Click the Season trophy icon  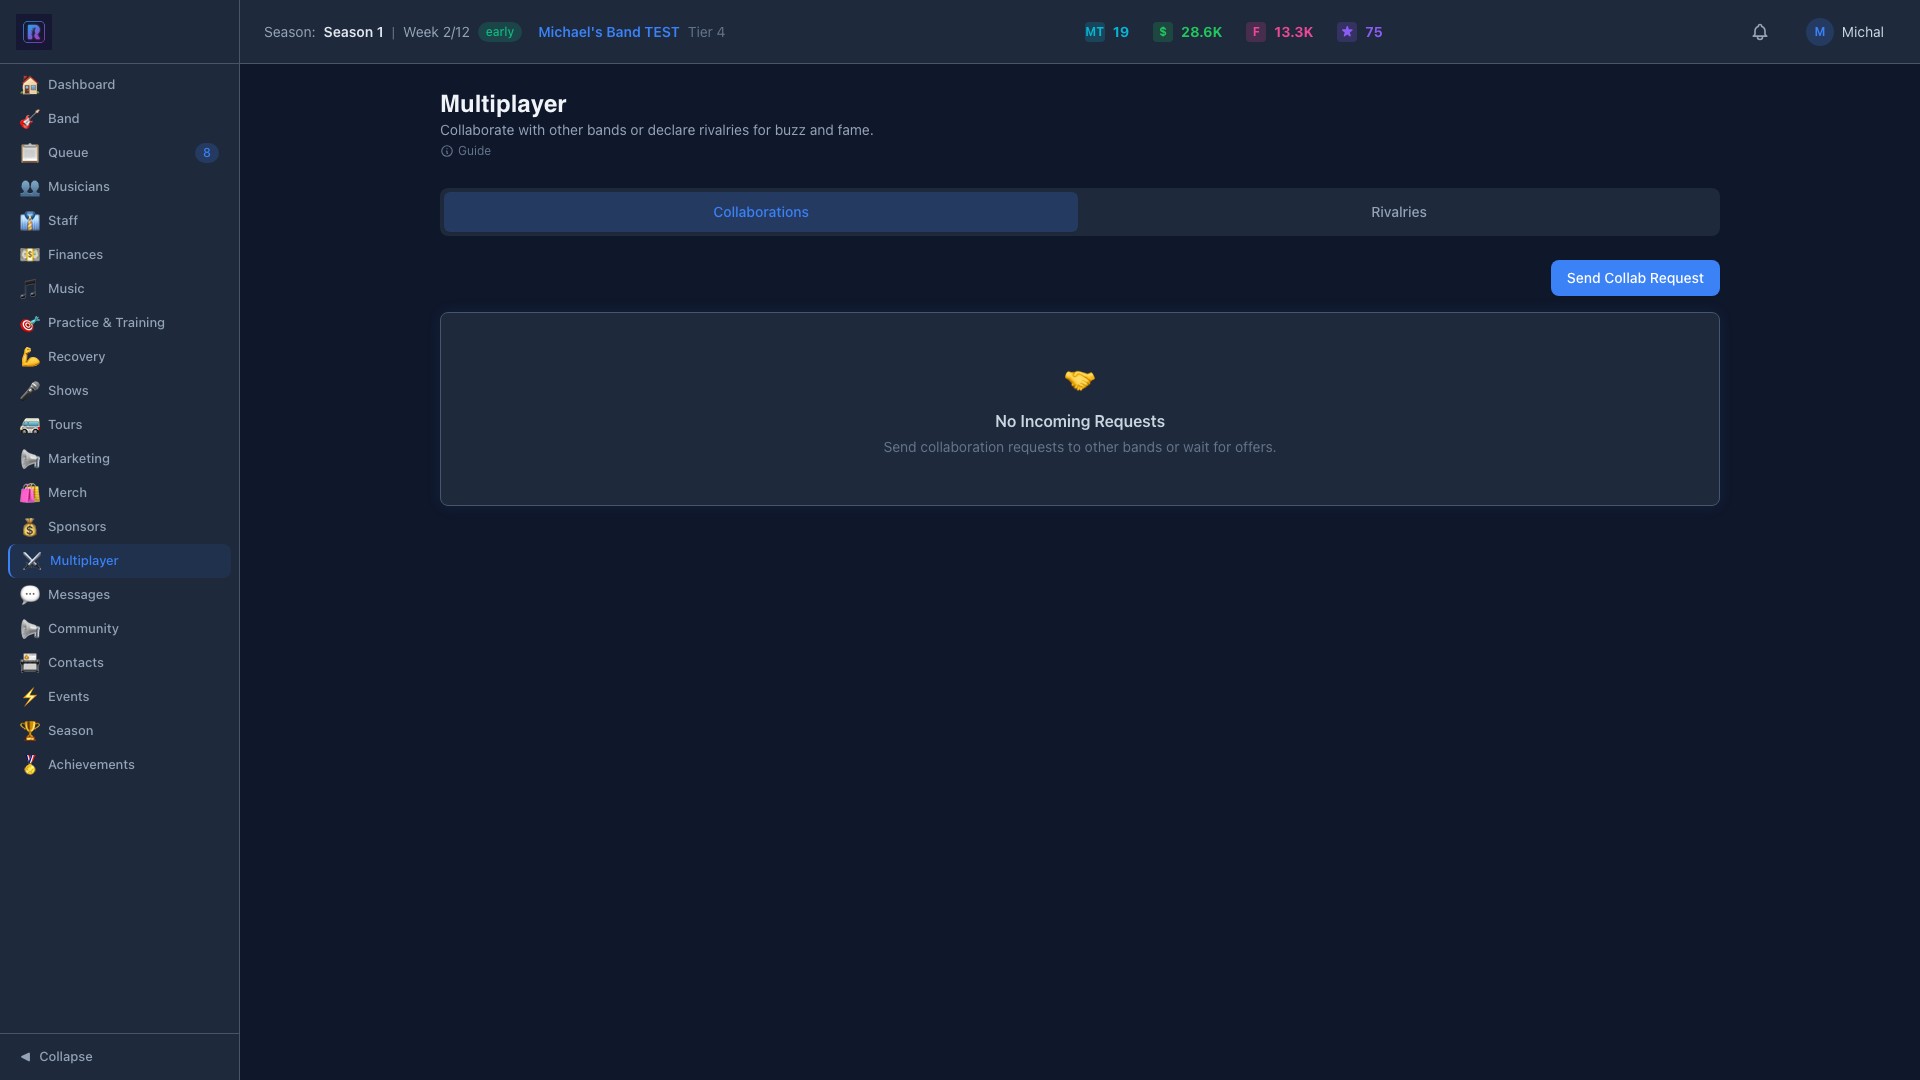(x=30, y=731)
